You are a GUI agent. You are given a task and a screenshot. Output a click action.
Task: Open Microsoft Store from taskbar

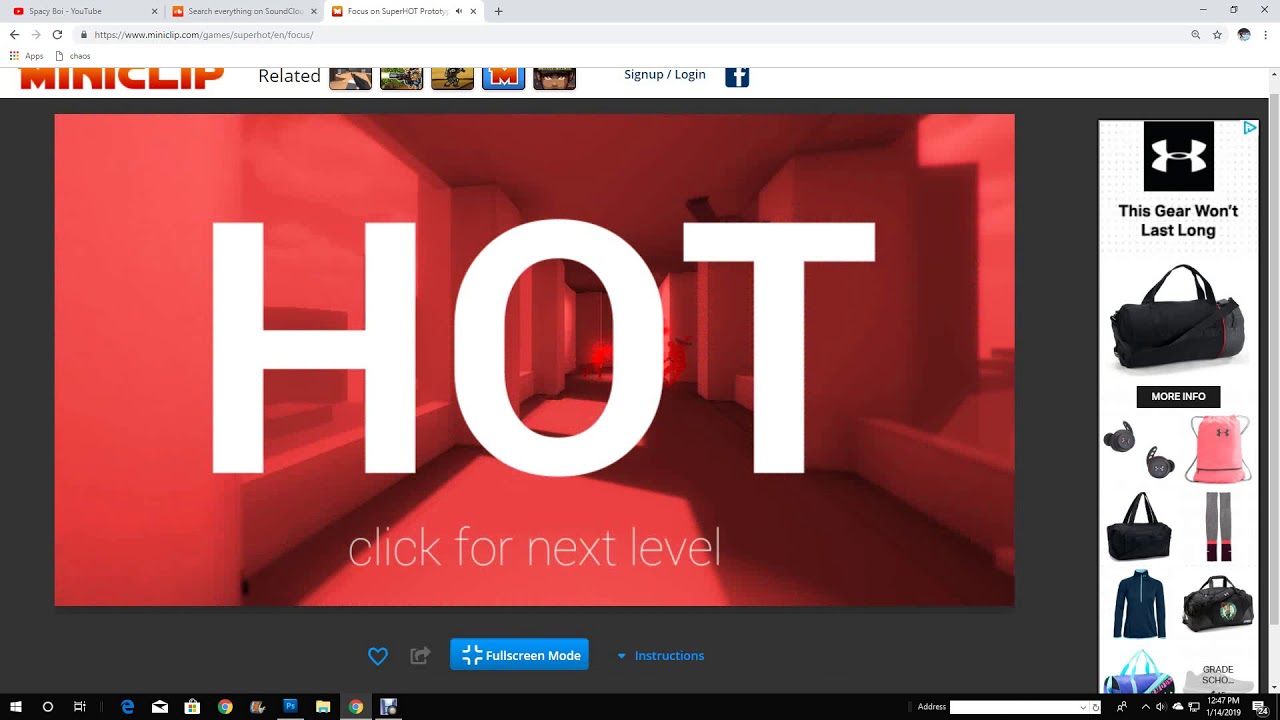(192, 707)
